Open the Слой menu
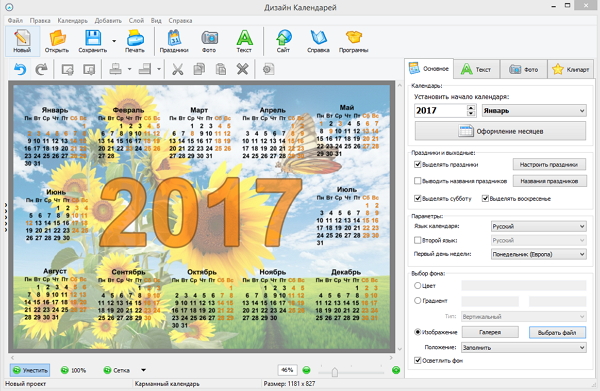The width and height of the screenshot is (600, 391). tap(136, 21)
